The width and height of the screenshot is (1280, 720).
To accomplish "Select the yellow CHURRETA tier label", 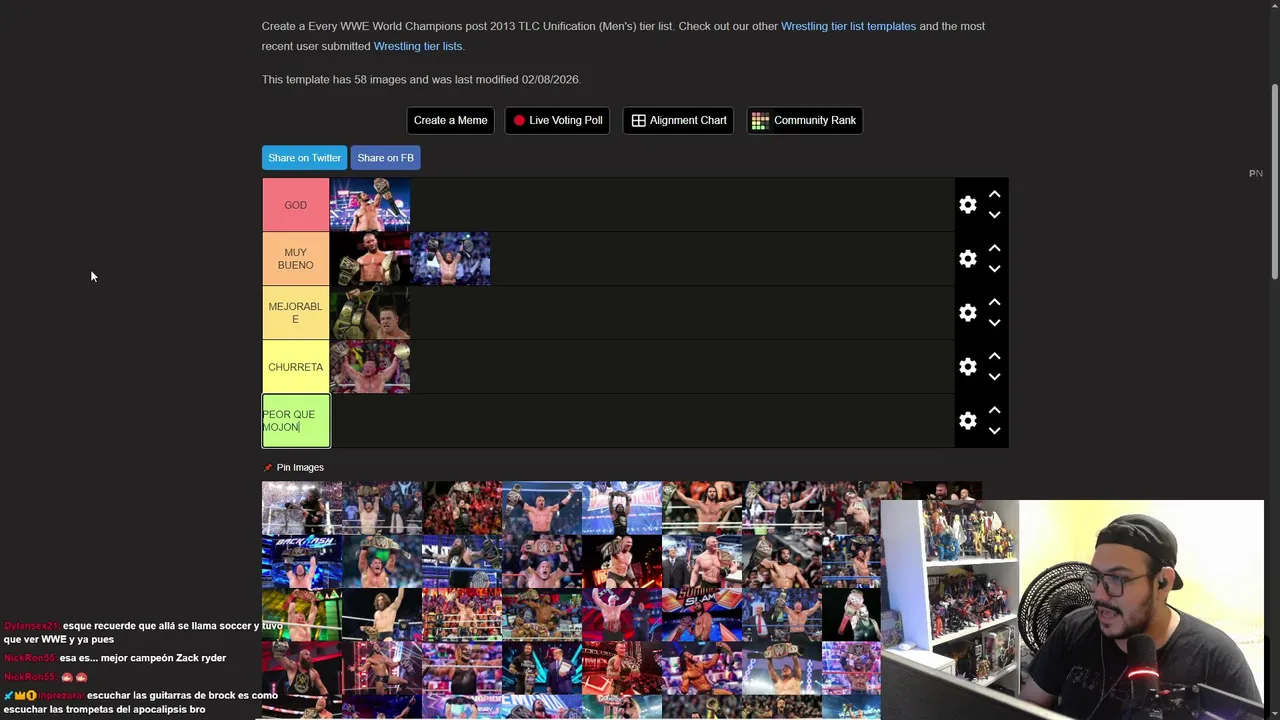I will [295, 367].
